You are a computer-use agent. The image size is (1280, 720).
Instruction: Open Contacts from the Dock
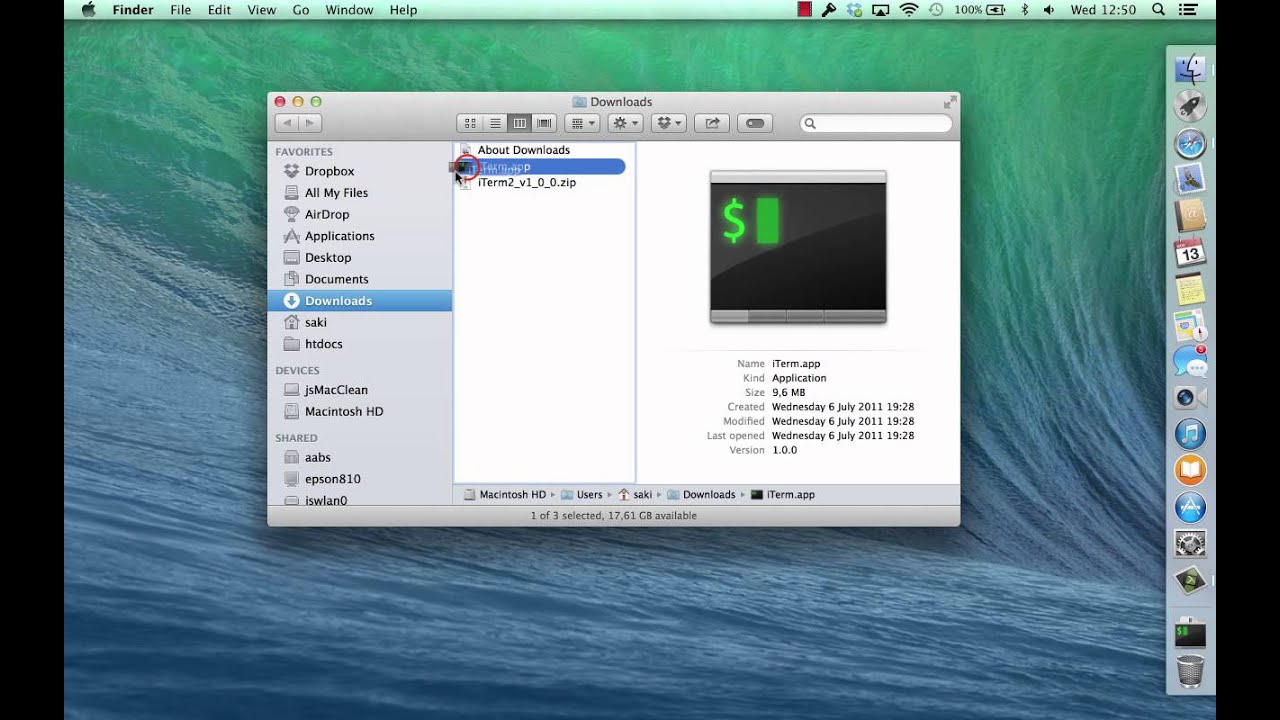(x=1190, y=216)
